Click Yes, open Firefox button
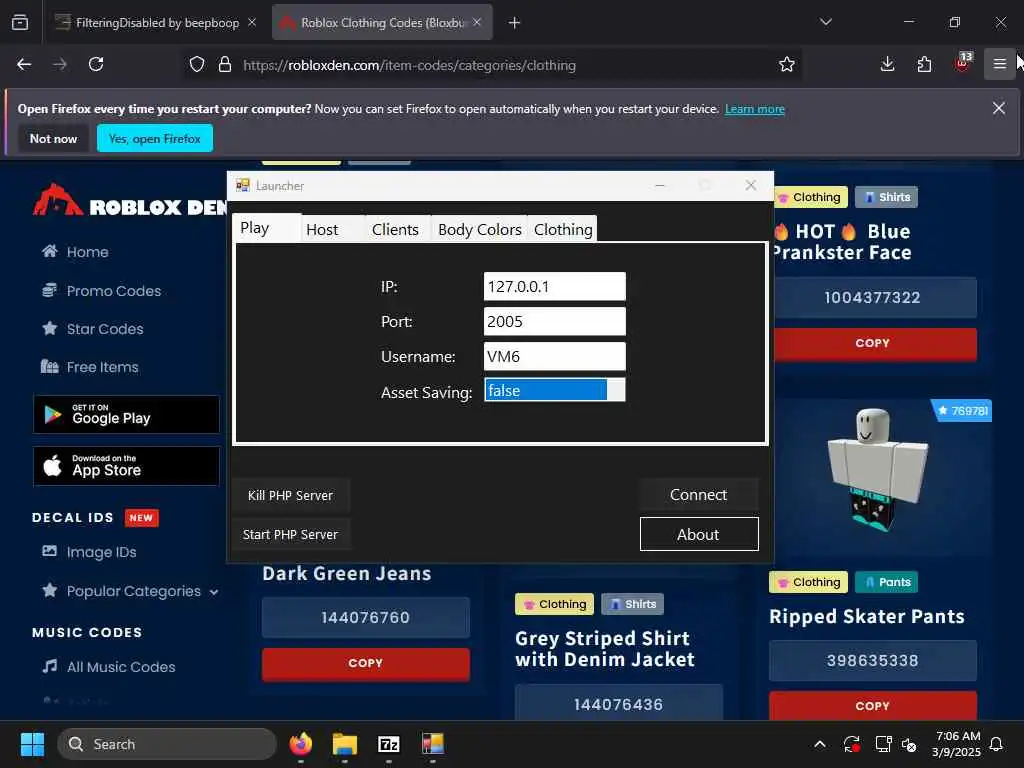This screenshot has height=768, width=1024. pyautogui.click(x=155, y=138)
